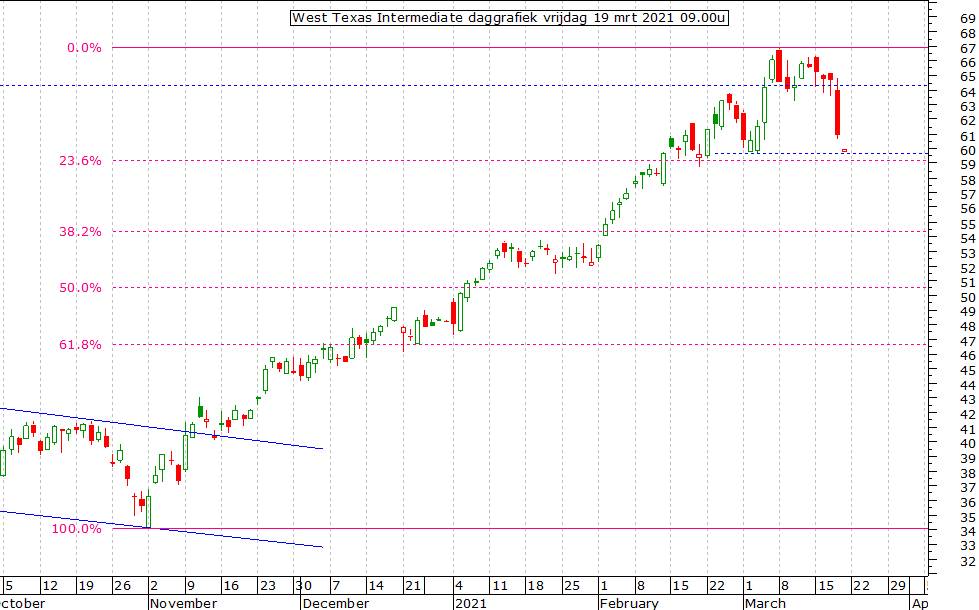Click the December month label on time axis
The height and width of the screenshot is (610, 979).
coord(335,603)
